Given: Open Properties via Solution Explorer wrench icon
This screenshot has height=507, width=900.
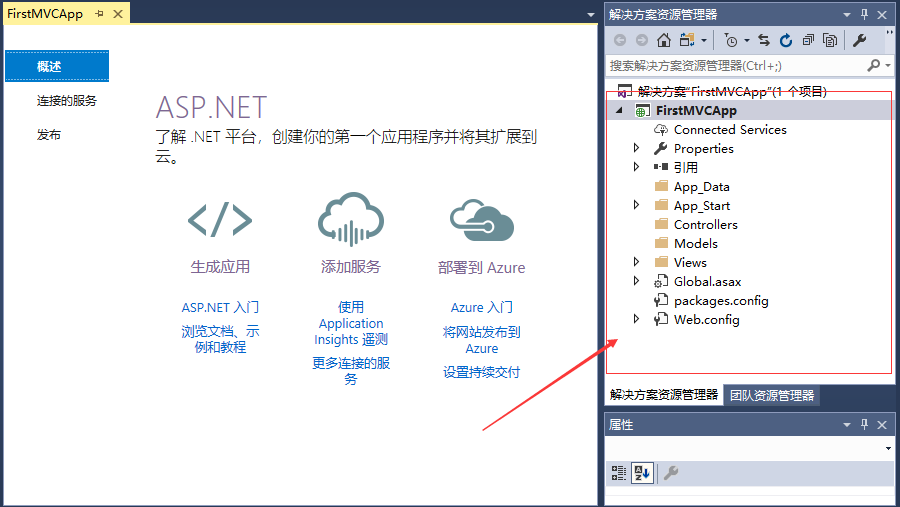Looking at the screenshot, I should pos(859,40).
